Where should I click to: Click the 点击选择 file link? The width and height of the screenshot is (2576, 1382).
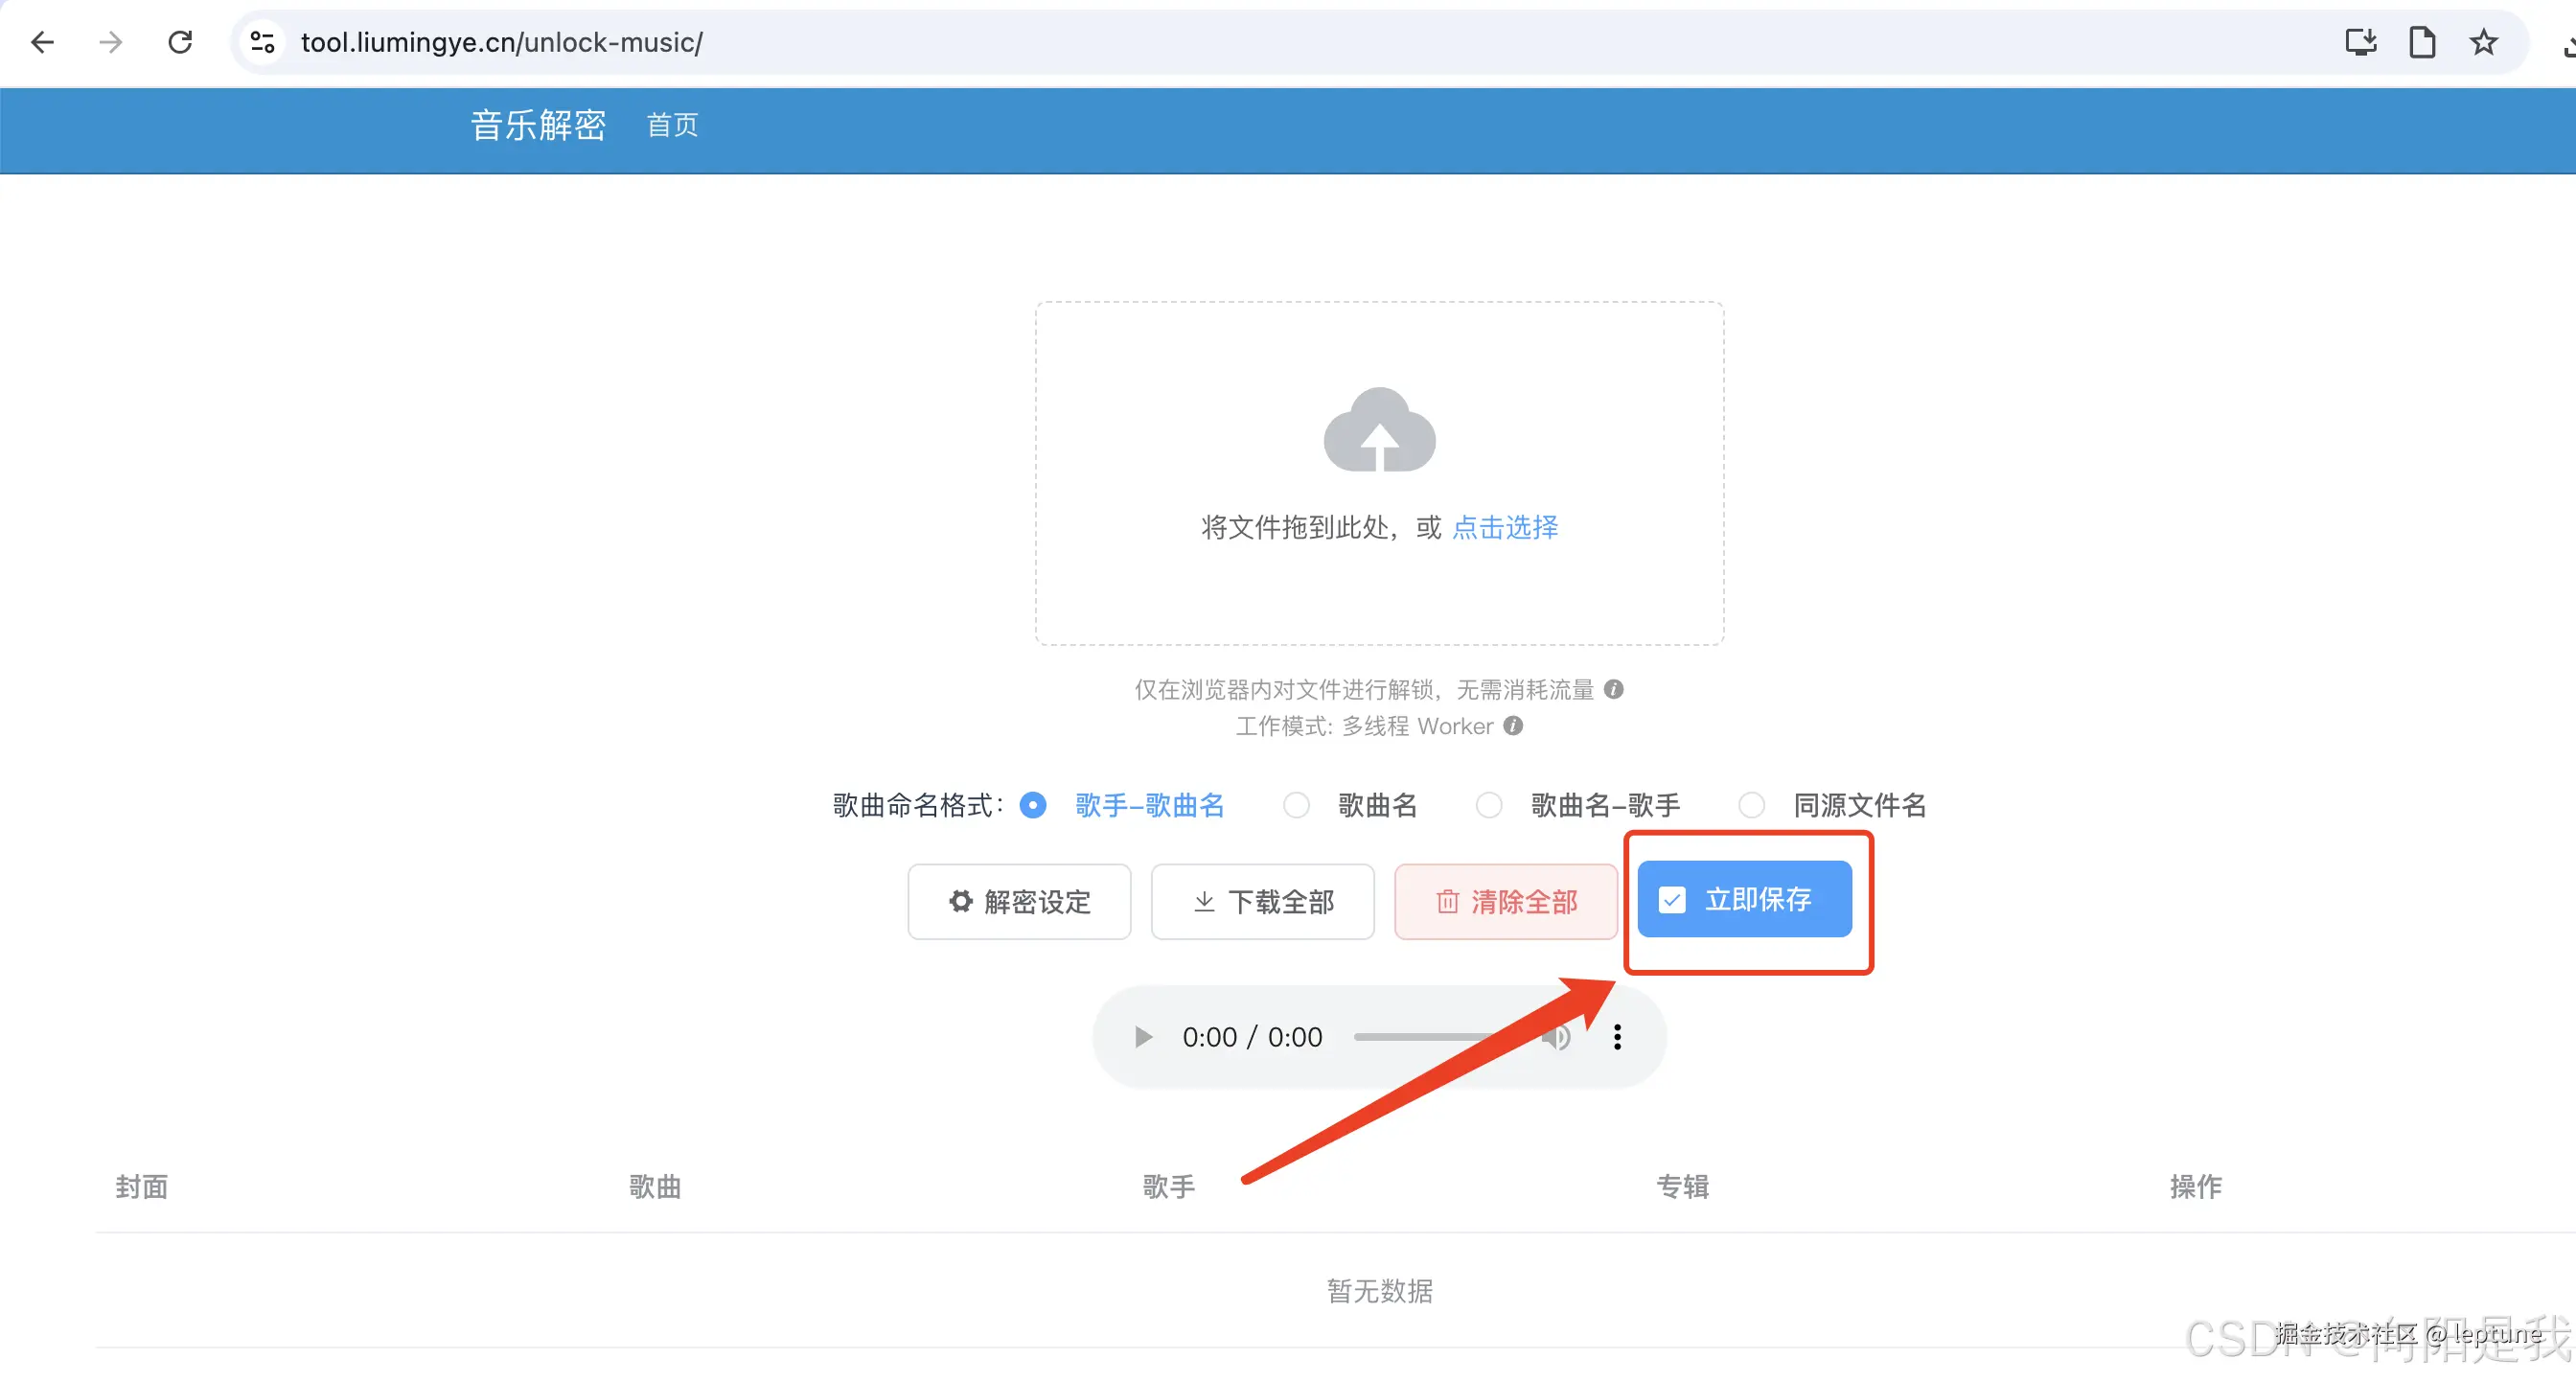pyautogui.click(x=1504, y=527)
